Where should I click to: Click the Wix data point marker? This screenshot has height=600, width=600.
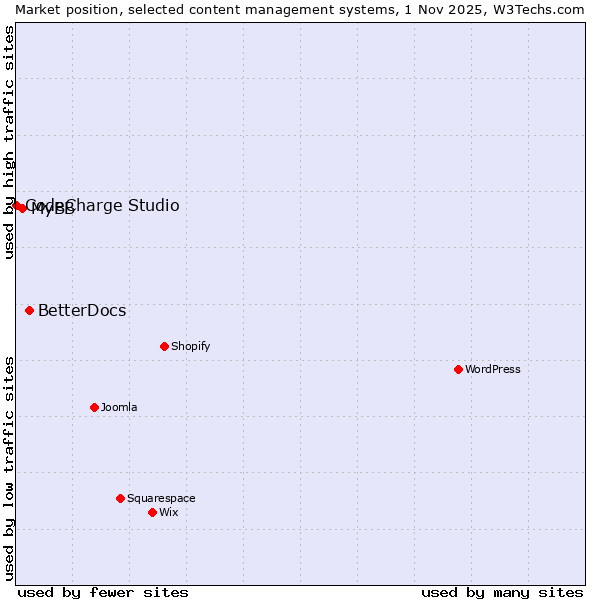pos(152,512)
